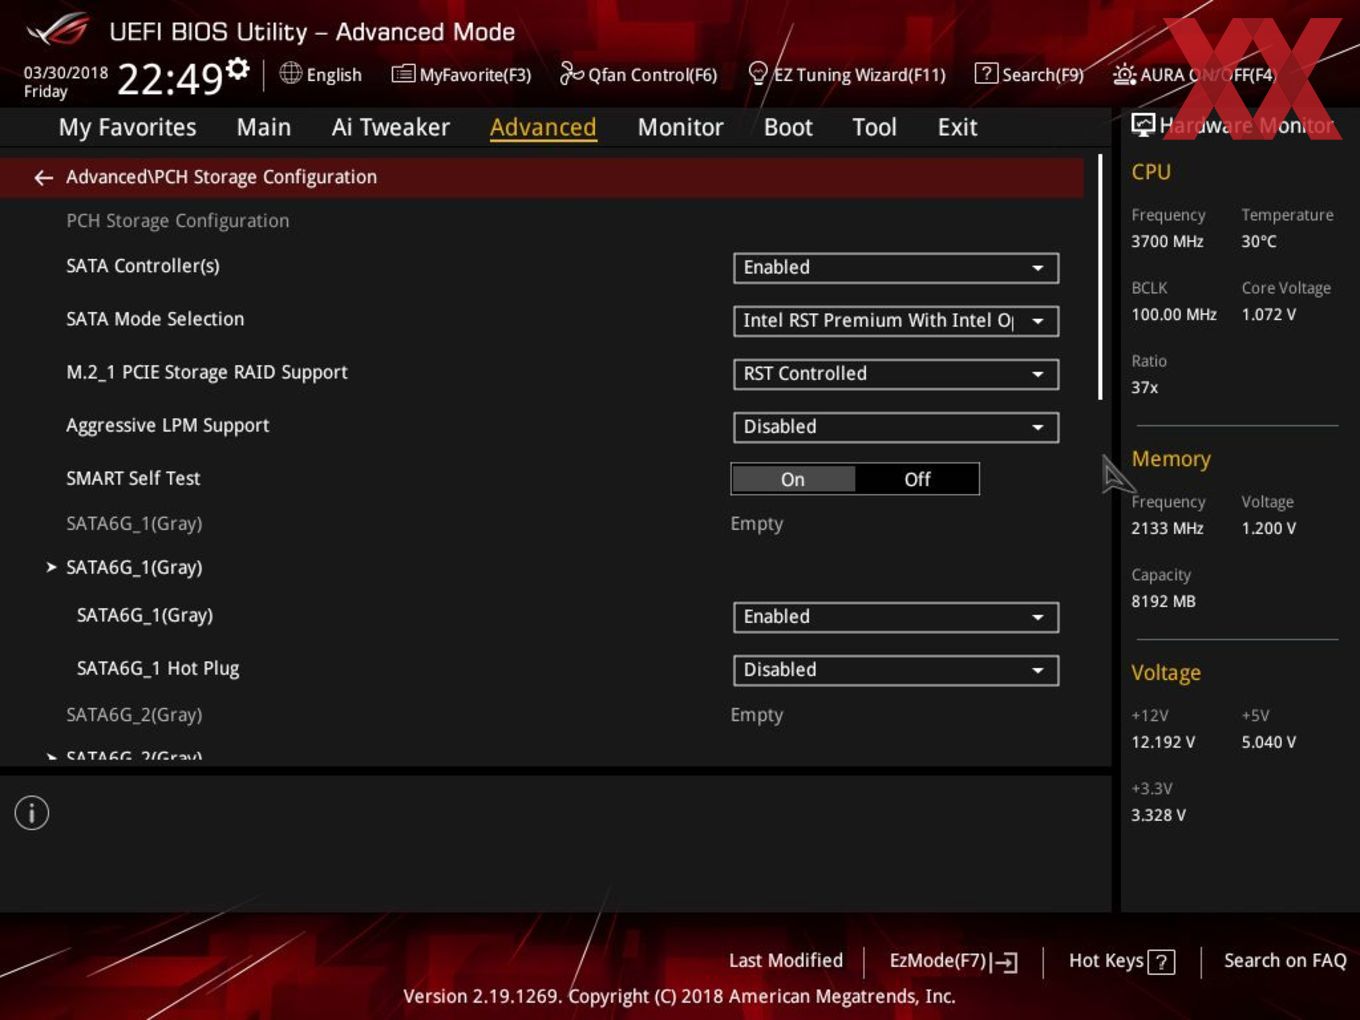Toggle AURA lighting icon
Viewport: 1360px width, 1020px height.
pyautogui.click(x=1124, y=74)
